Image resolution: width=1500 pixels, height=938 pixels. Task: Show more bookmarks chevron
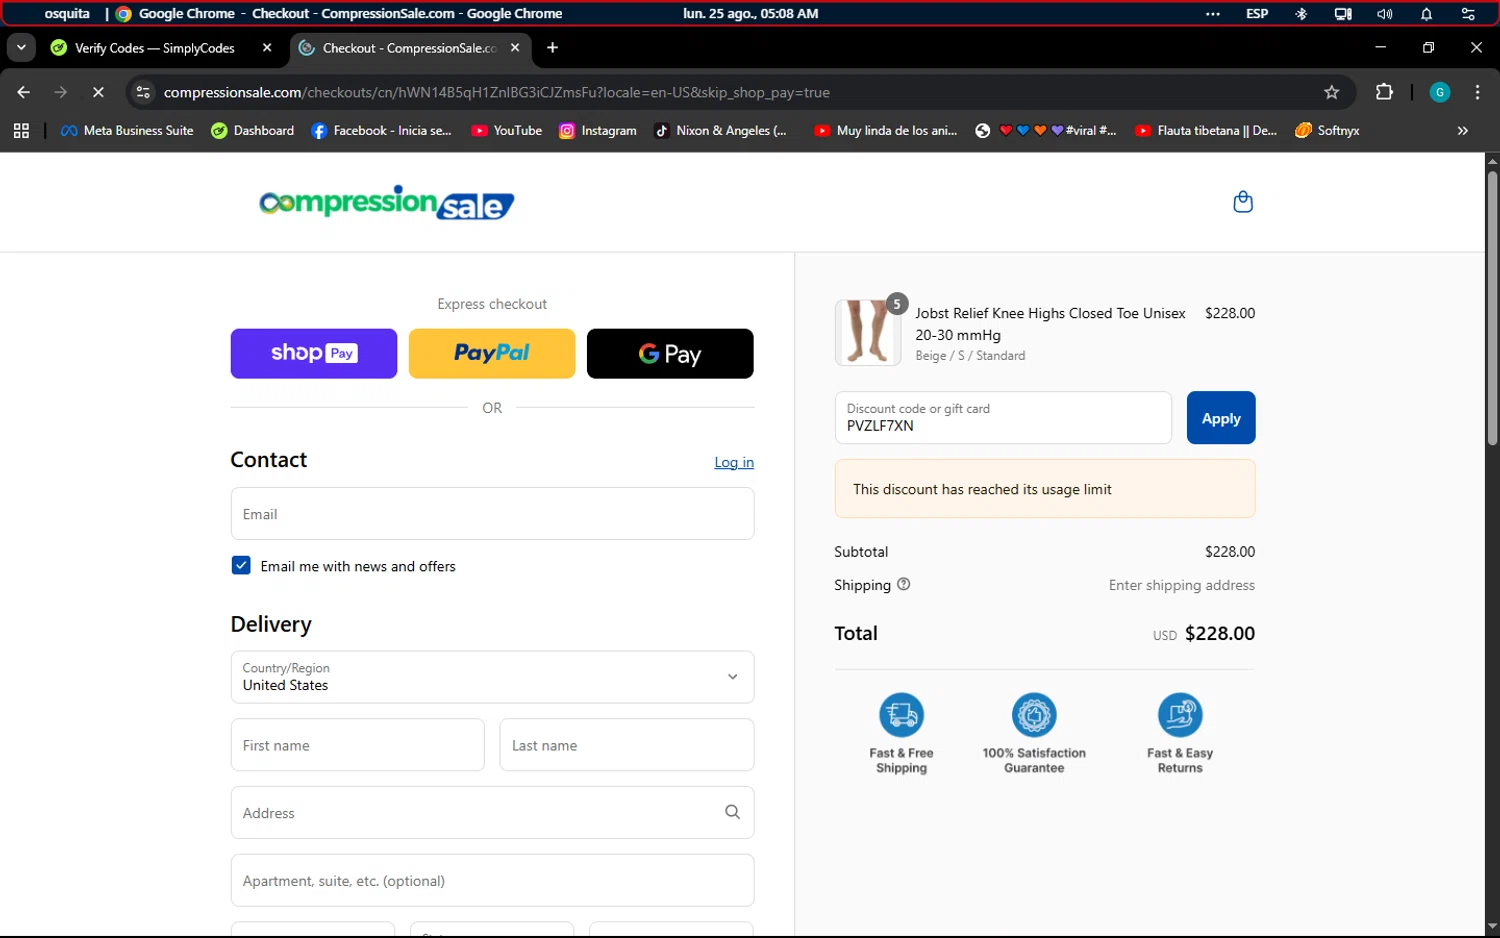pos(1462,130)
